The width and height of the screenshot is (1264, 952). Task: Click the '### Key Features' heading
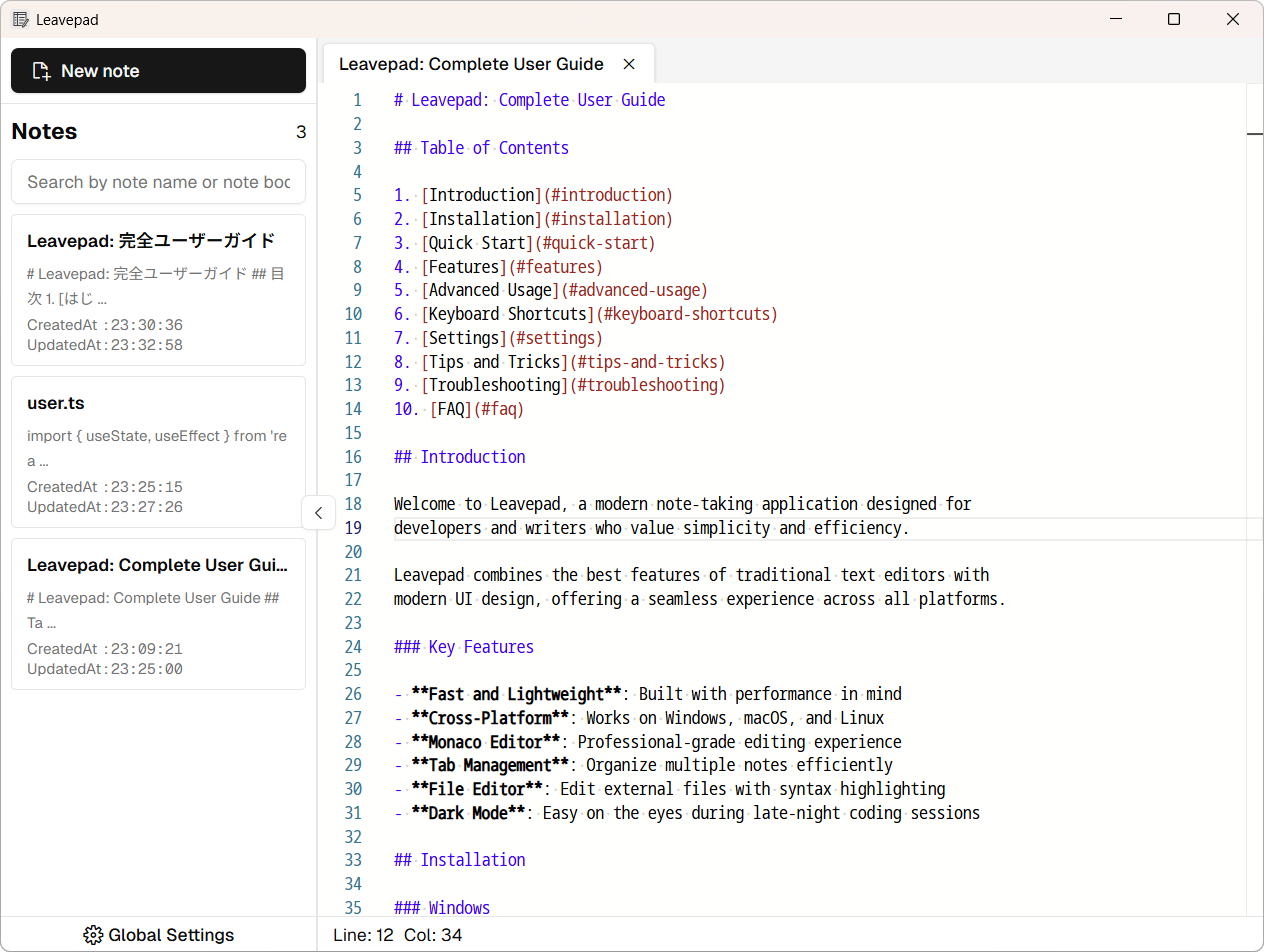(x=464, y=647)
